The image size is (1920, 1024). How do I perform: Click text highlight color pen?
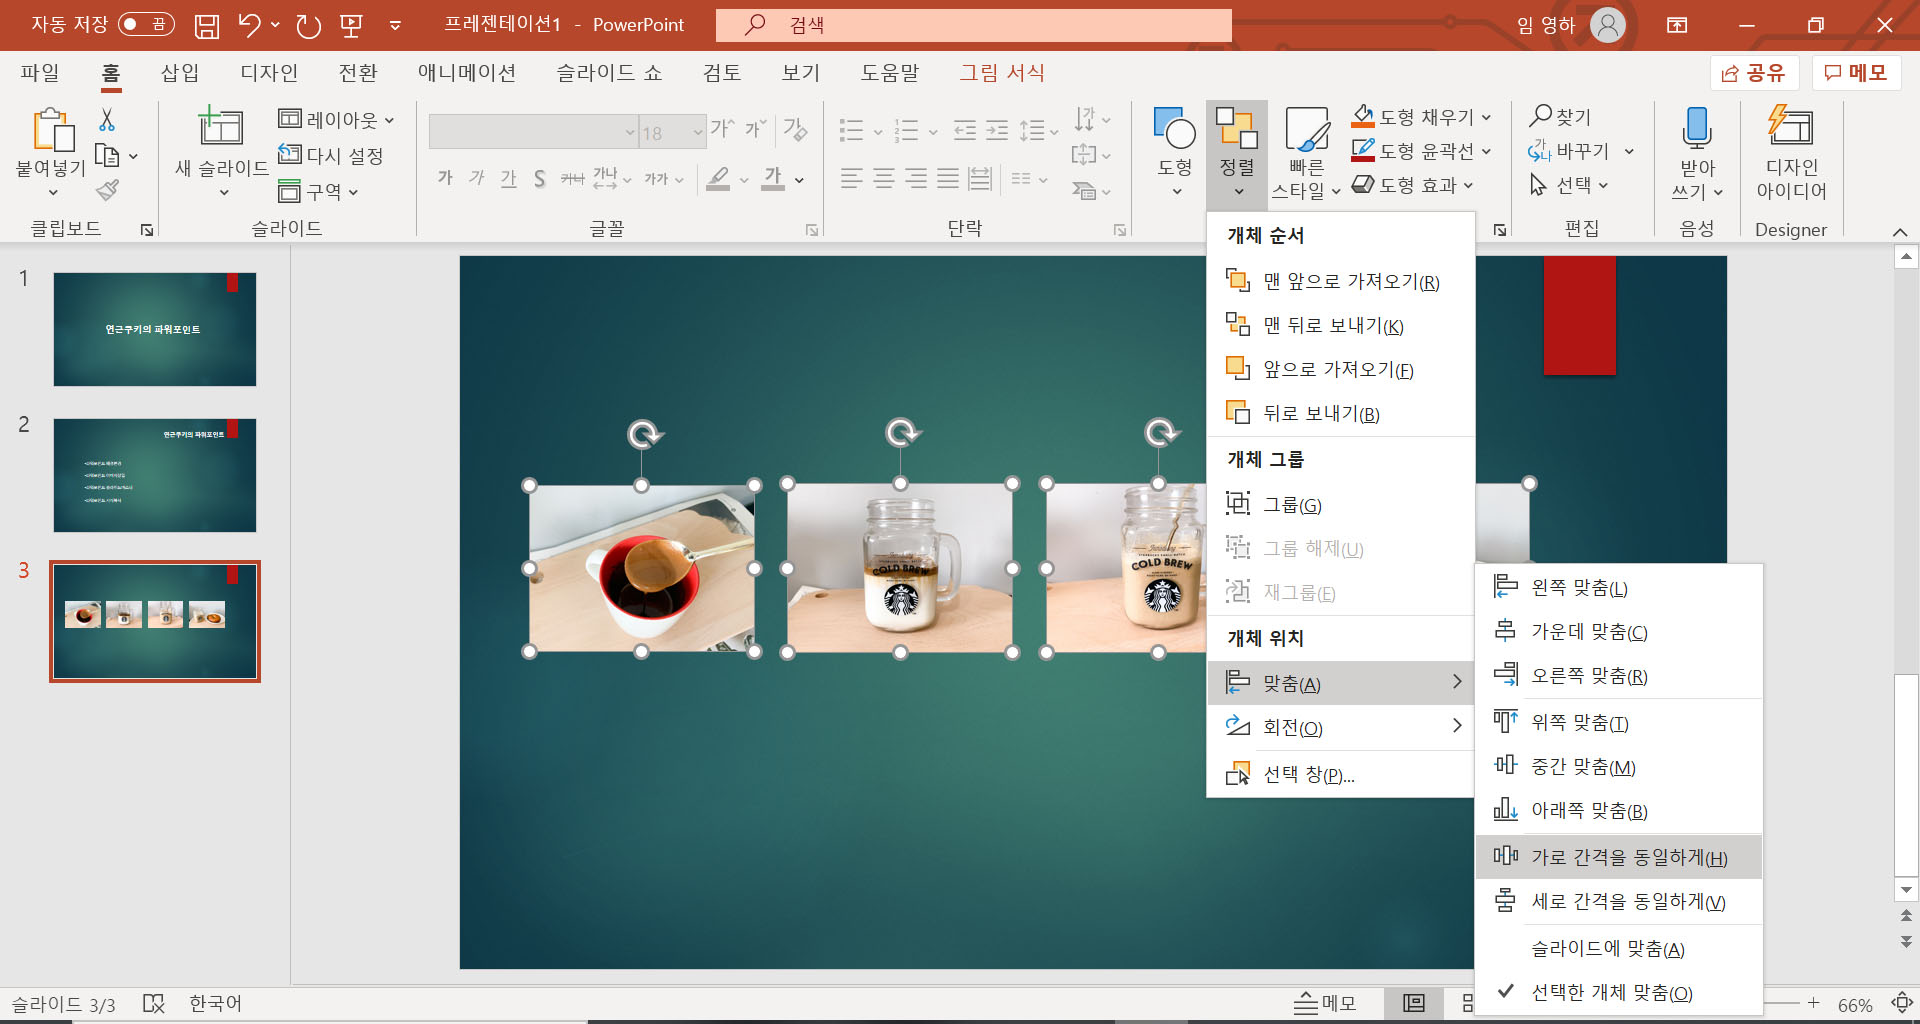718,178
